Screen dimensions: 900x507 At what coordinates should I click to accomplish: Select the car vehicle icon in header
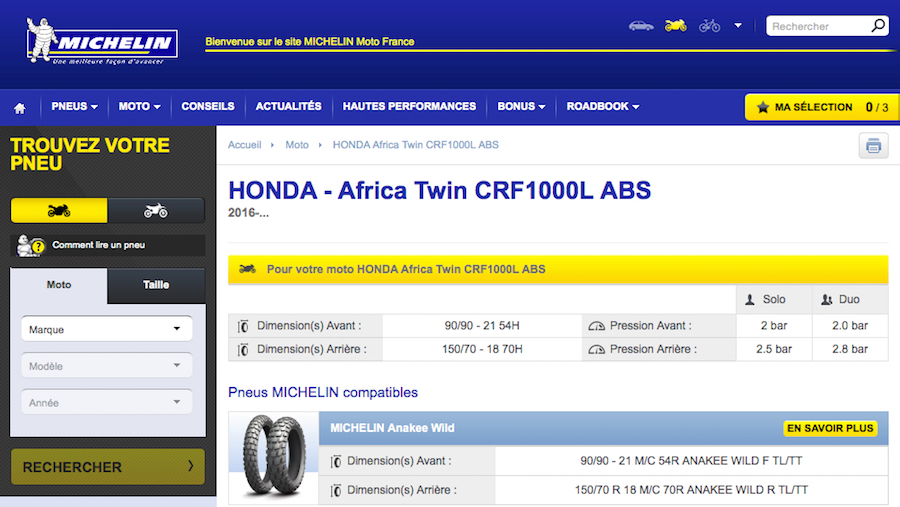point(641,26)
